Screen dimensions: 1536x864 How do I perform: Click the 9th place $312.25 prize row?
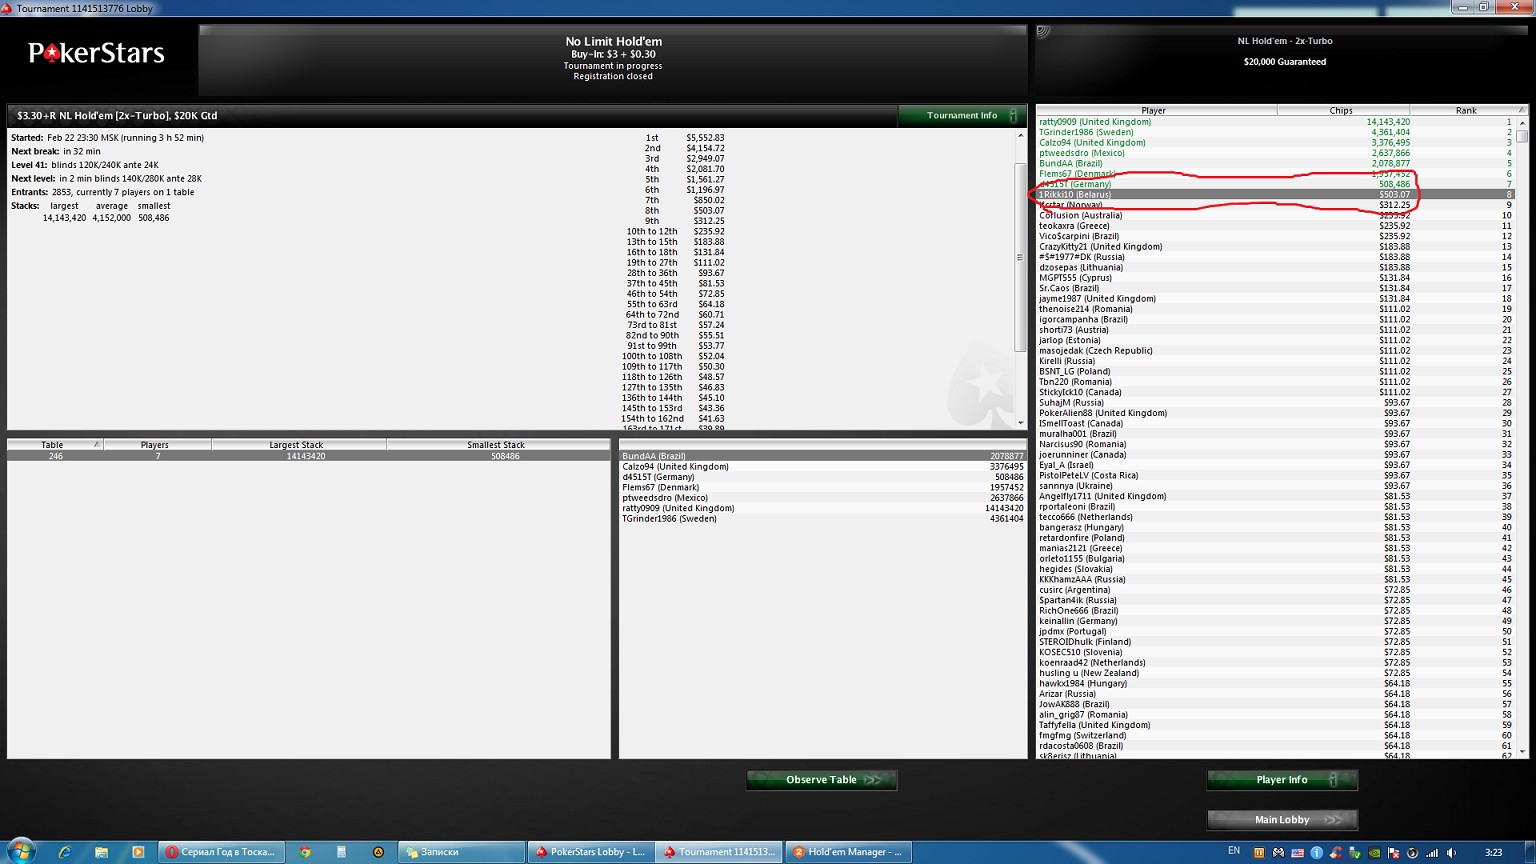tap(684, 221)
